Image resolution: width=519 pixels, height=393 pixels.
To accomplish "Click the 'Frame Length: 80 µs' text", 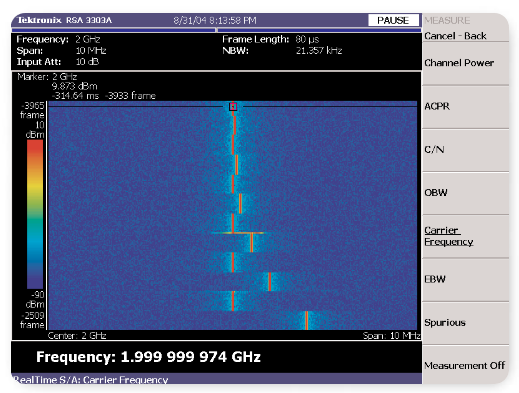I will (271, 39).
